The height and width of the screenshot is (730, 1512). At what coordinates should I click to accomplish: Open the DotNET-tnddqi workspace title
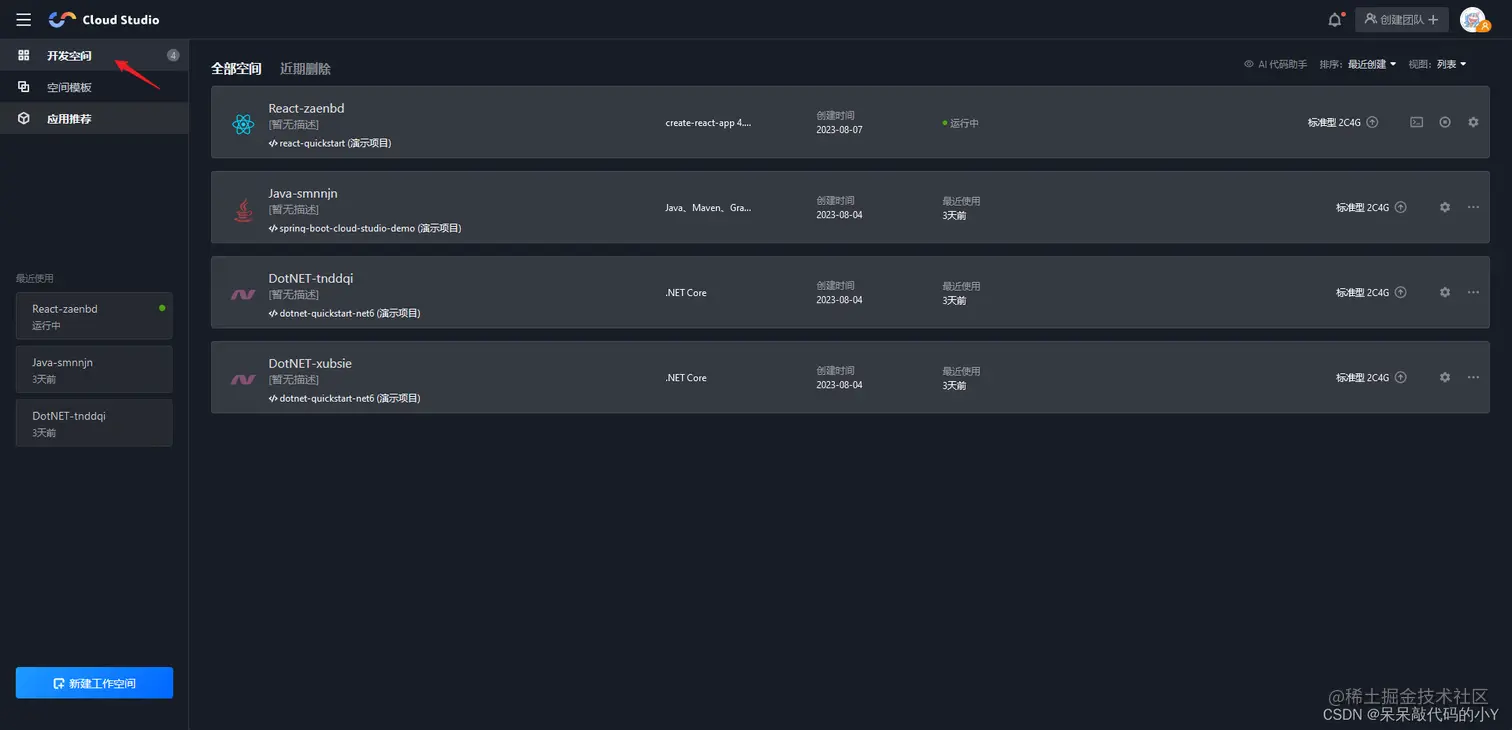310,278
